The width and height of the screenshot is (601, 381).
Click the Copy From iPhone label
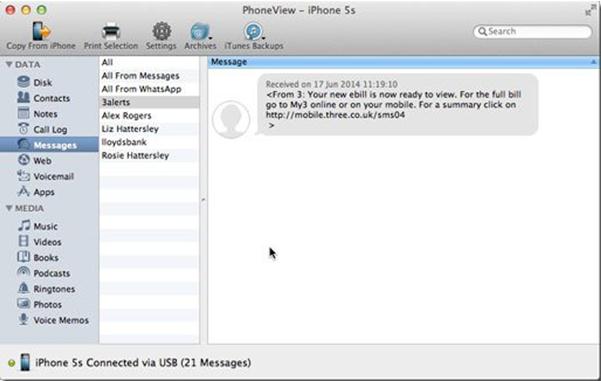pyautogui.click(x=41, y=46)
